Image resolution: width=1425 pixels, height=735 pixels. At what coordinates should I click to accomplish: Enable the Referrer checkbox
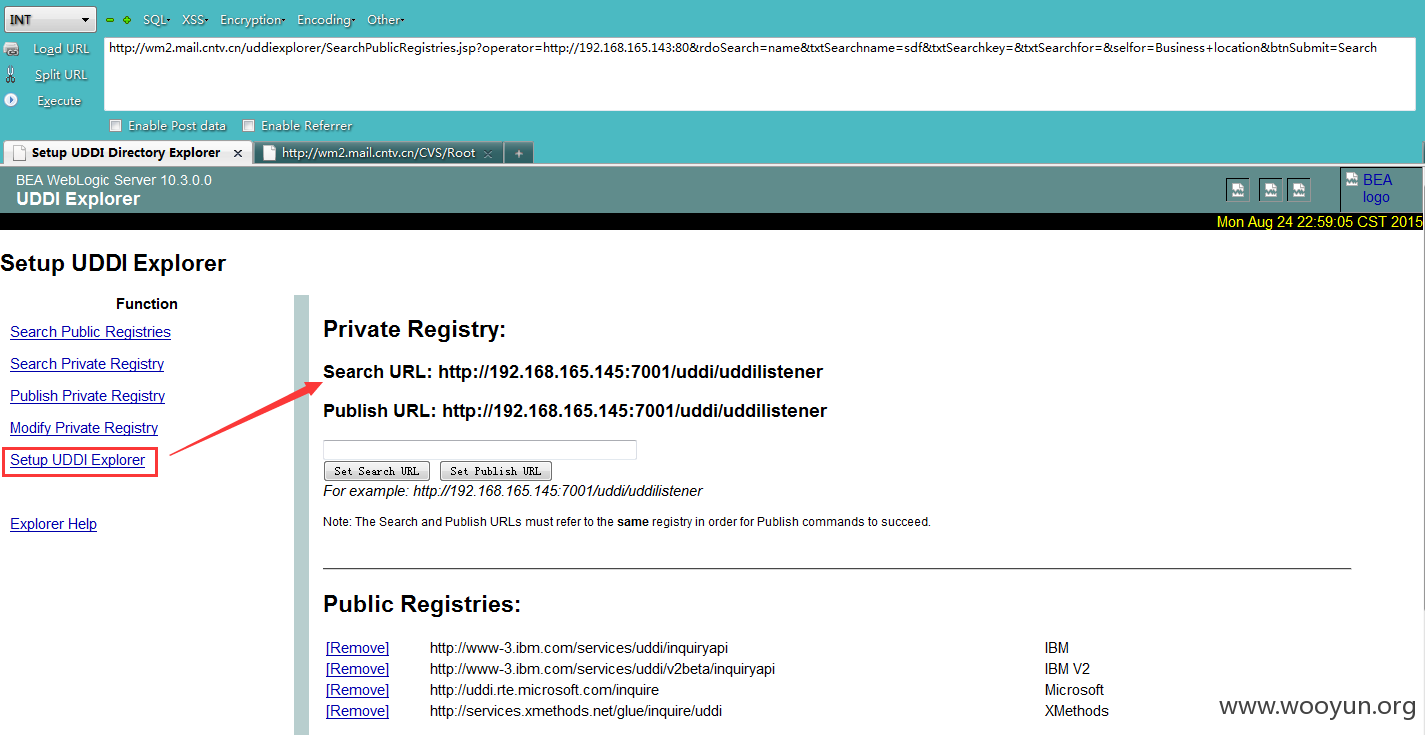point(249,126)
